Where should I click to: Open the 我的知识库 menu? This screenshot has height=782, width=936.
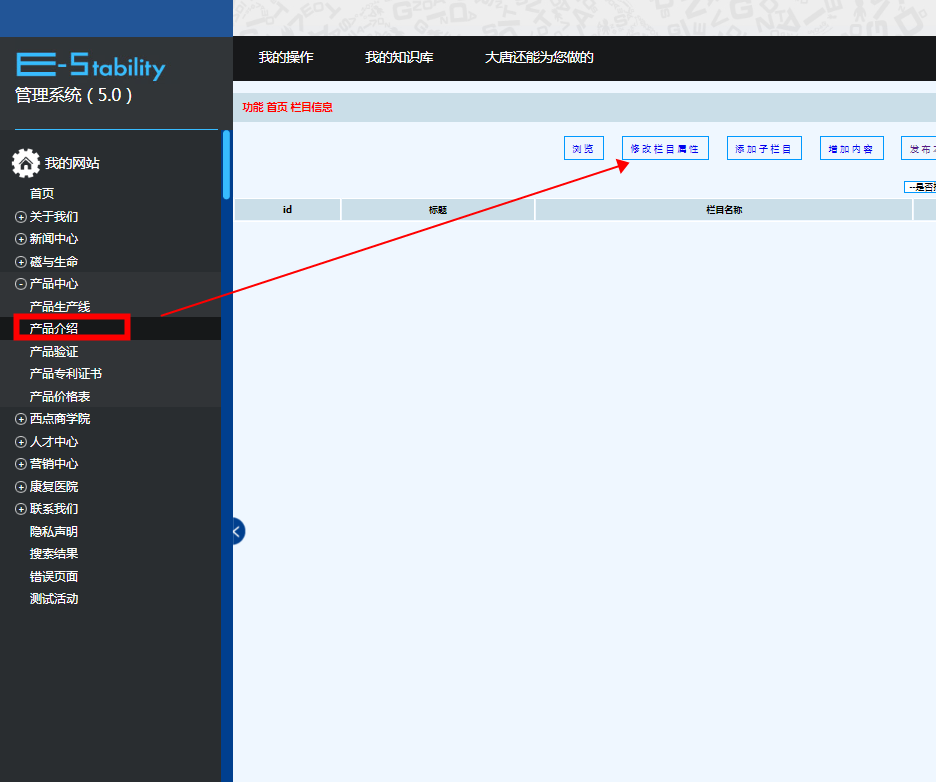pos(399,57)
